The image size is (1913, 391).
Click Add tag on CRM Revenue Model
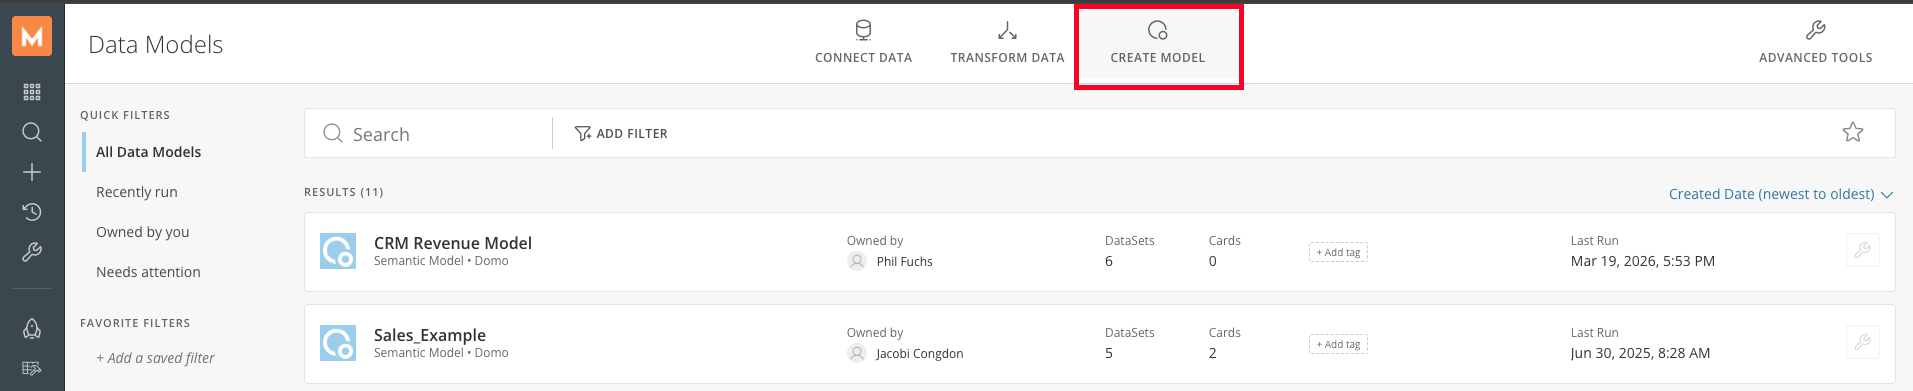point(1338,253)
